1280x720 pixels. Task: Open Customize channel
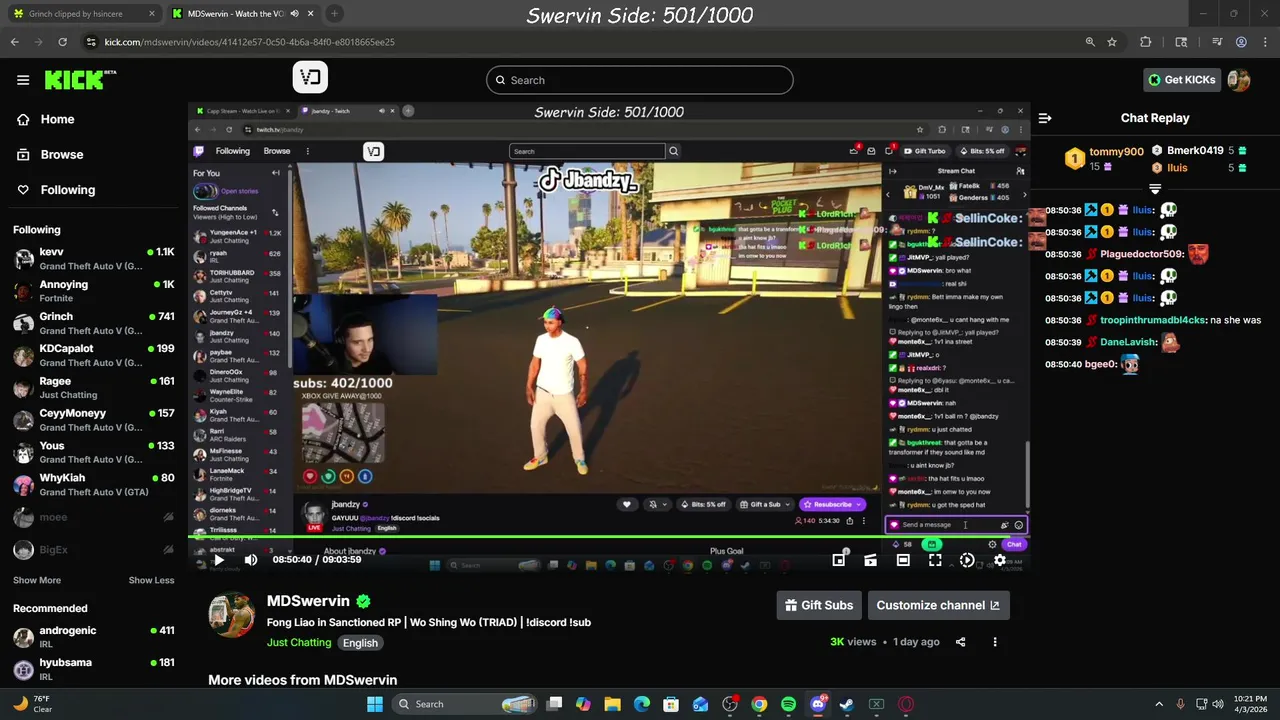938,605
